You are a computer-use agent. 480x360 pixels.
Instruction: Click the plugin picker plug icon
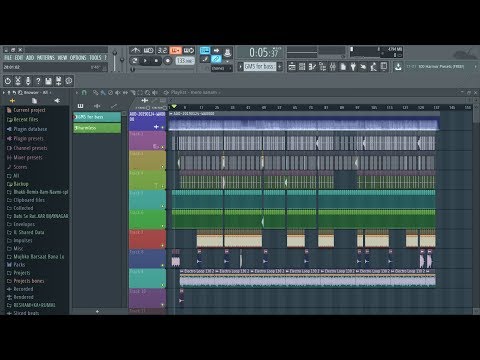click(353, 67)
